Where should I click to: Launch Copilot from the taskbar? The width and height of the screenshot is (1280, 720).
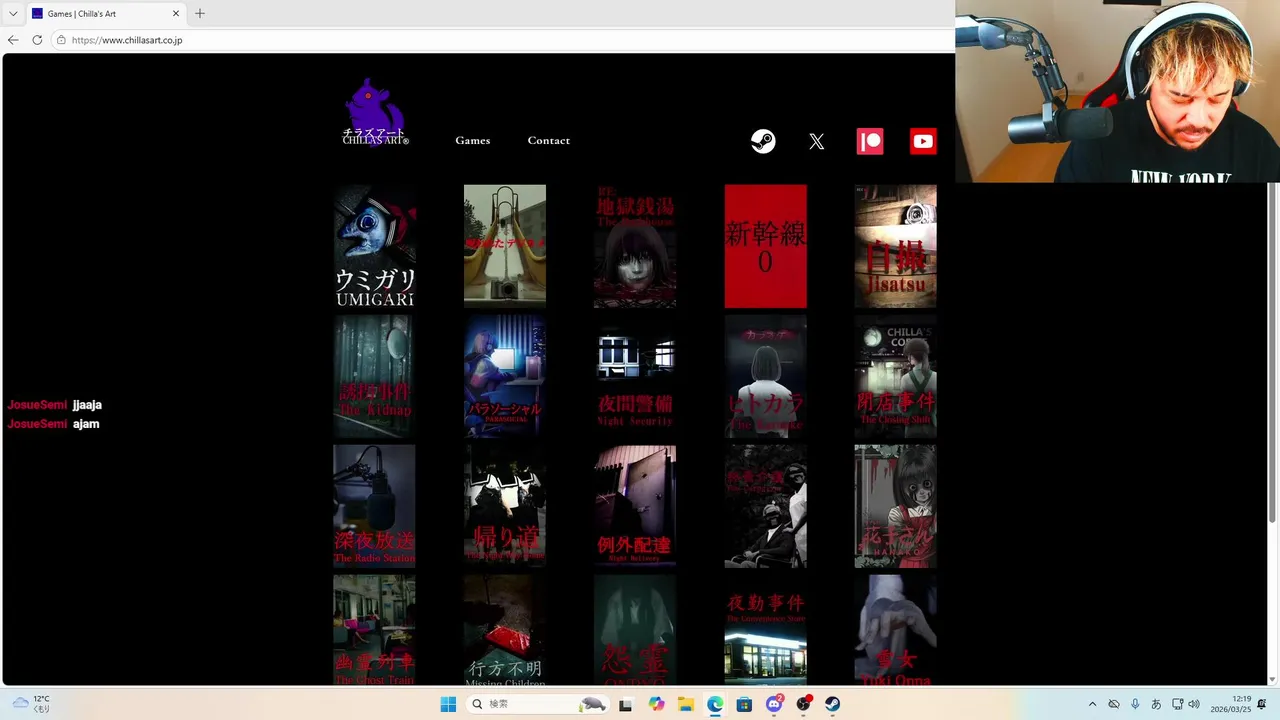coord(656,704)
